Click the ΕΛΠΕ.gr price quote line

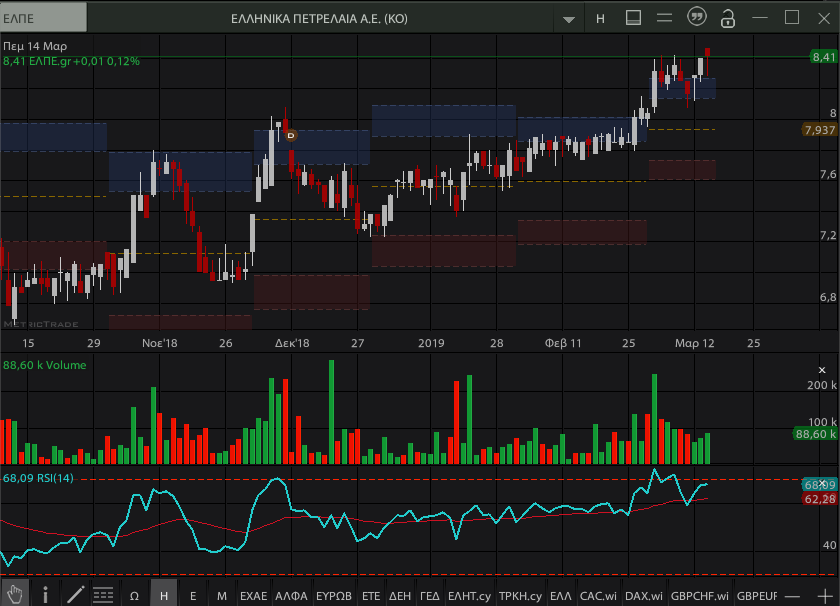[71, 61]
